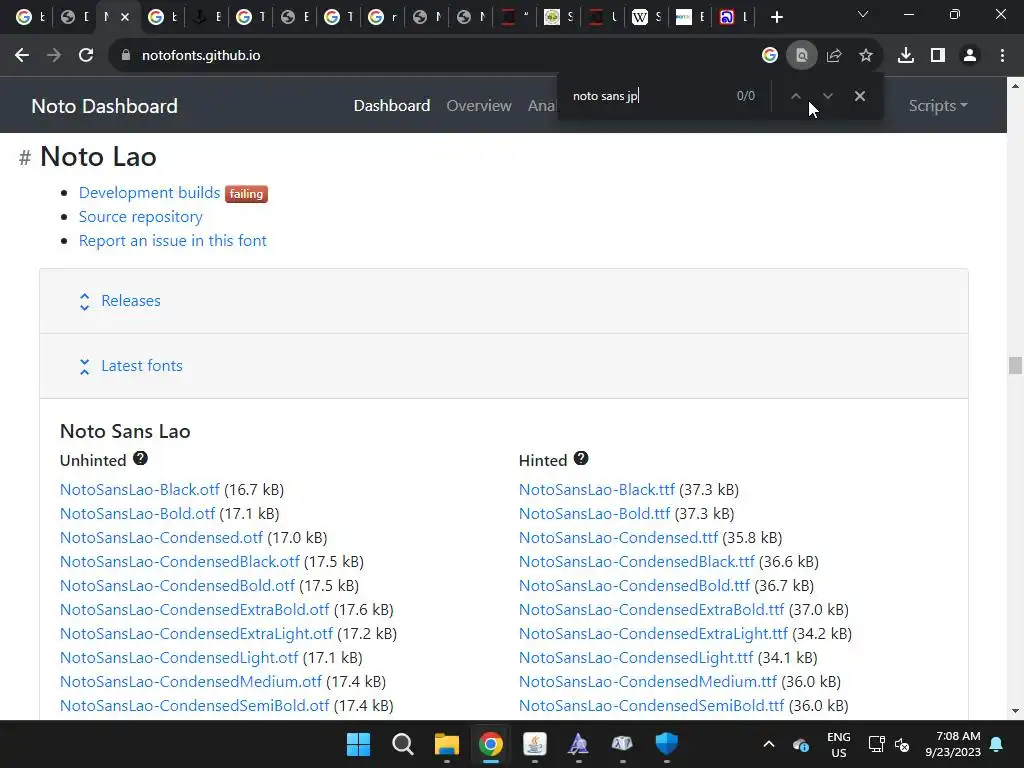
Task: Close the find bar
Action: [859, 96]
